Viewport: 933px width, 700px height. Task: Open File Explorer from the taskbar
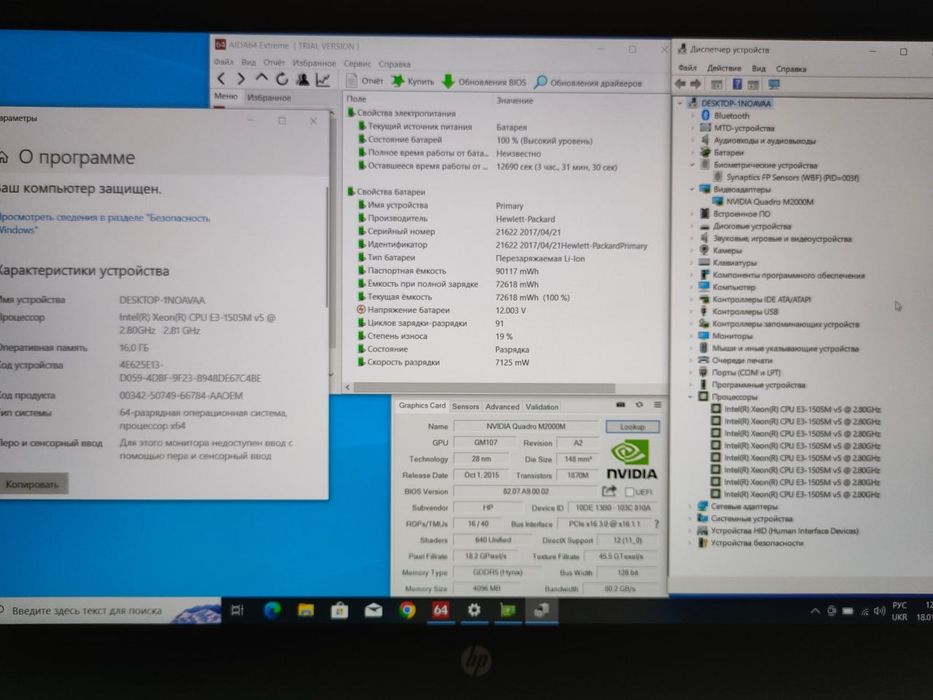pyautogui.click(x=306, y=610)
